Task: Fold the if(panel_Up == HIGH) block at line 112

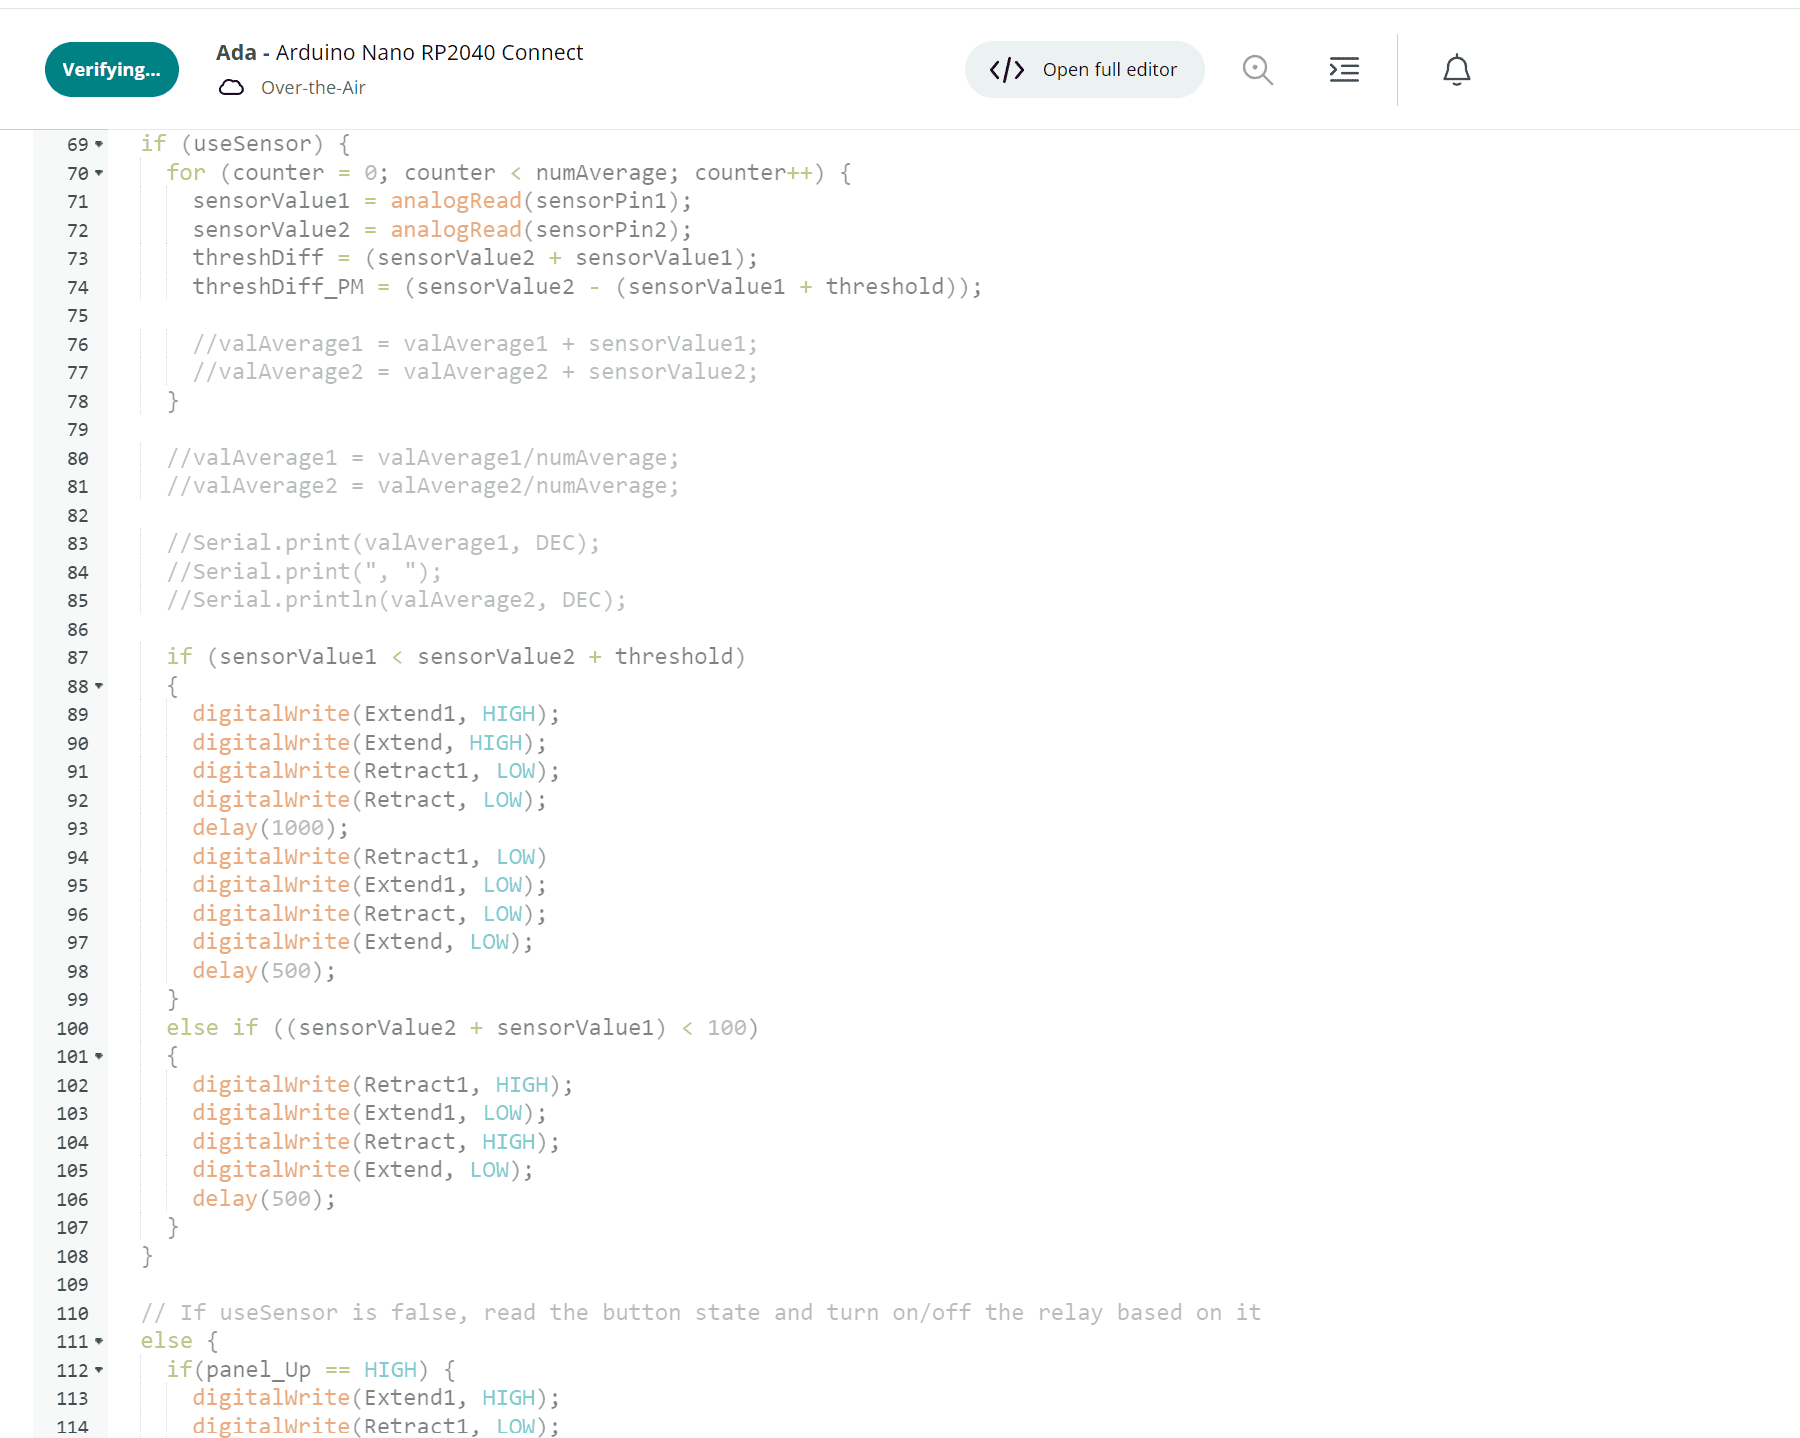Action: 99,1371
